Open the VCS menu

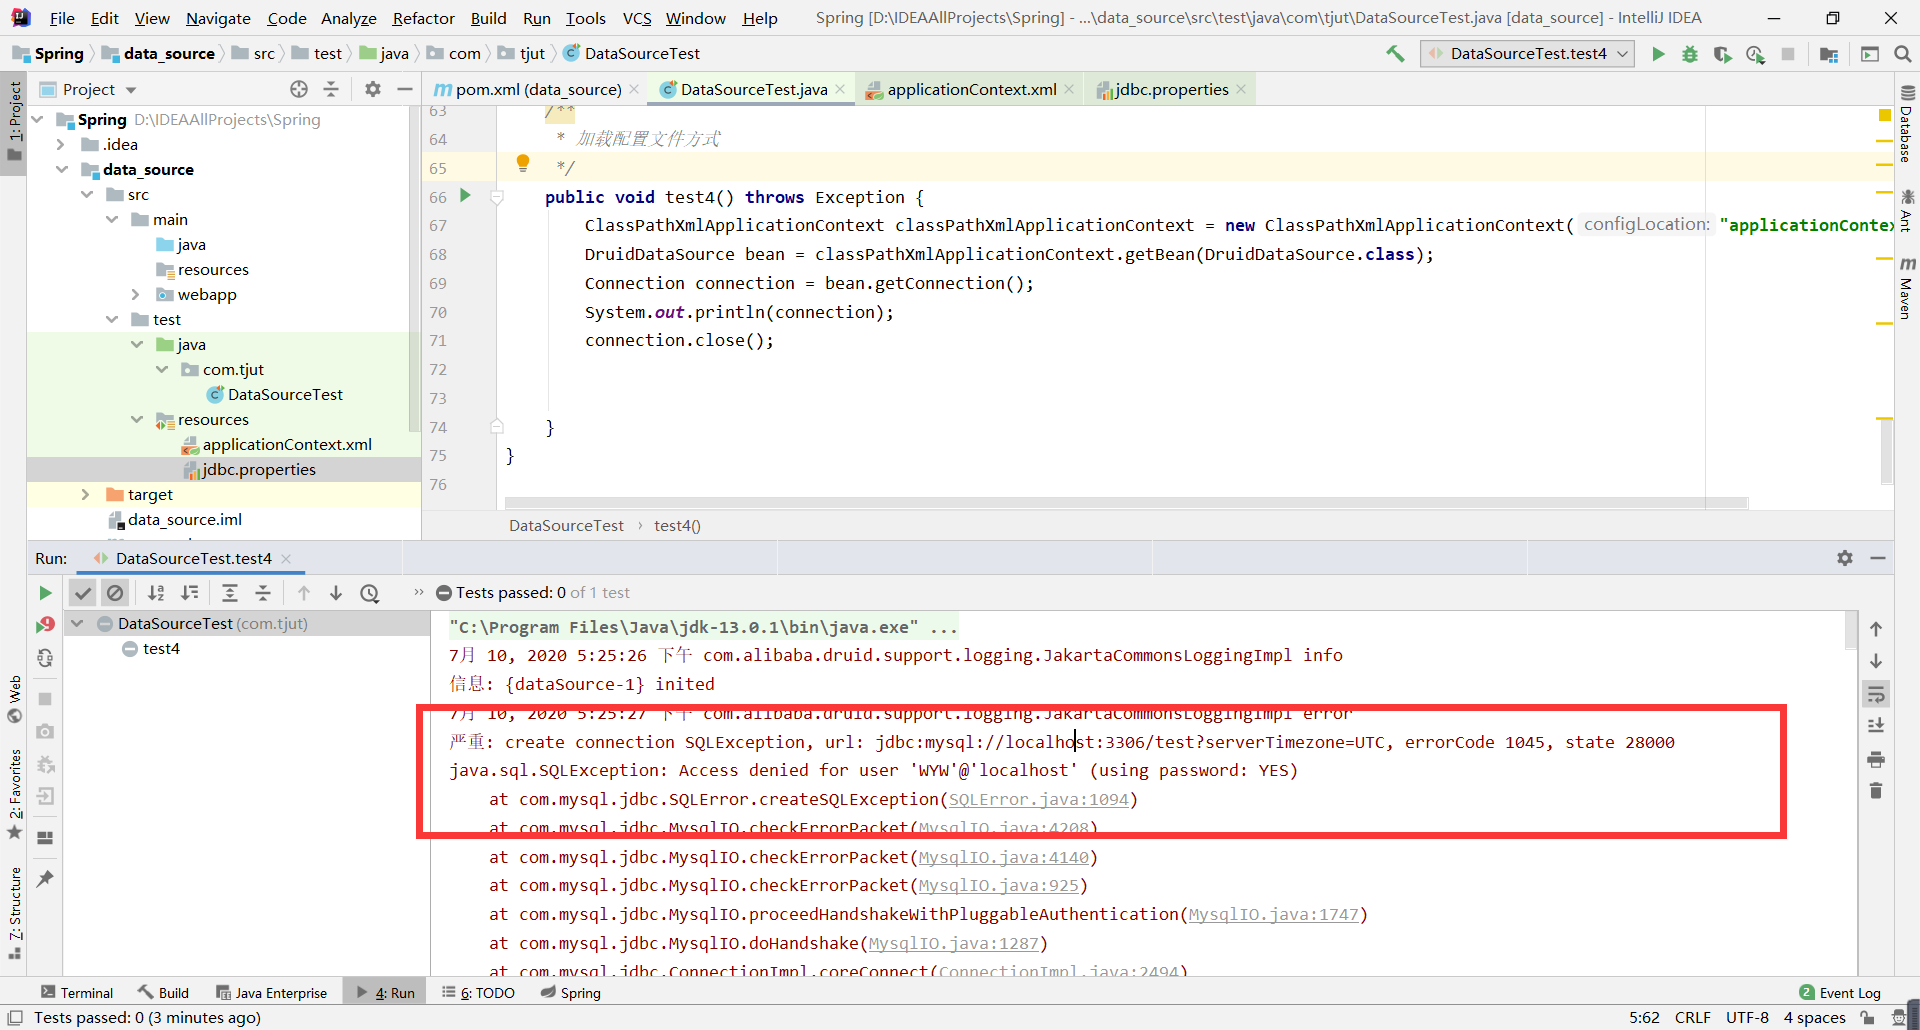pyautogui.click(x=637, y=18)
